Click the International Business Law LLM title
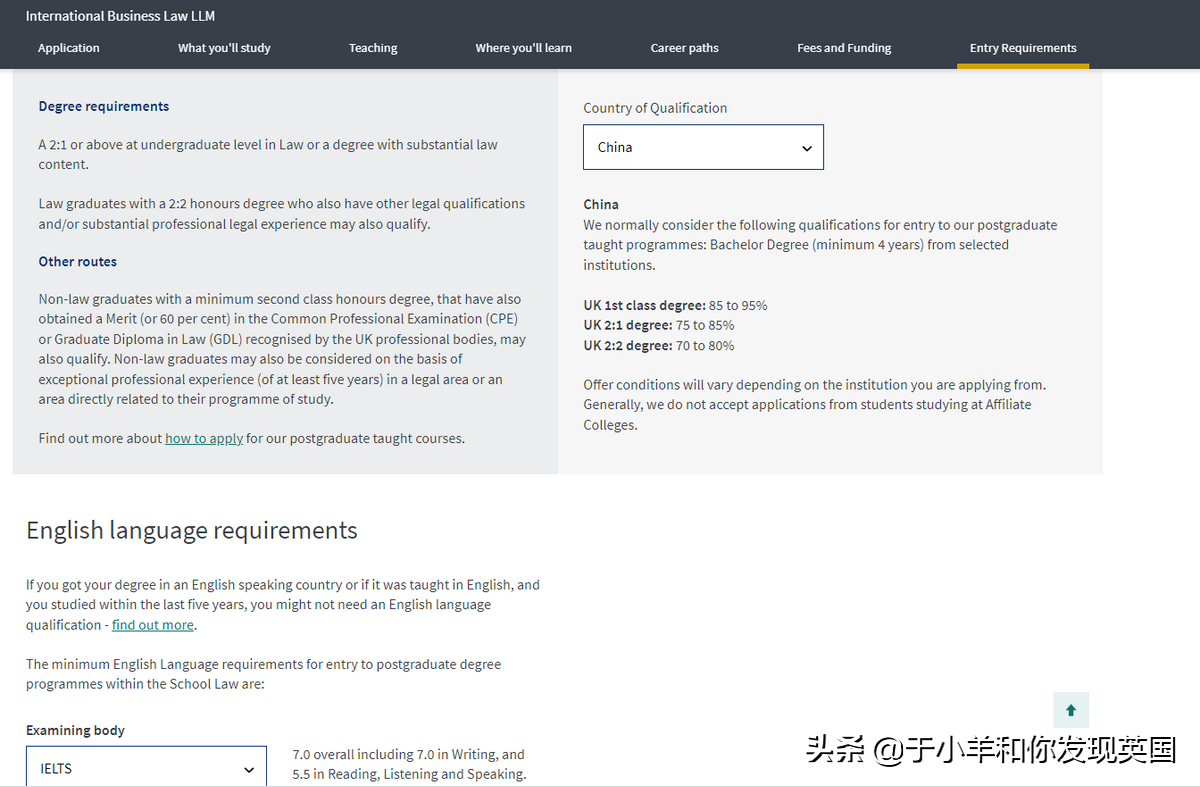Viewport: 1200px width, 787px height. point(120,16)
